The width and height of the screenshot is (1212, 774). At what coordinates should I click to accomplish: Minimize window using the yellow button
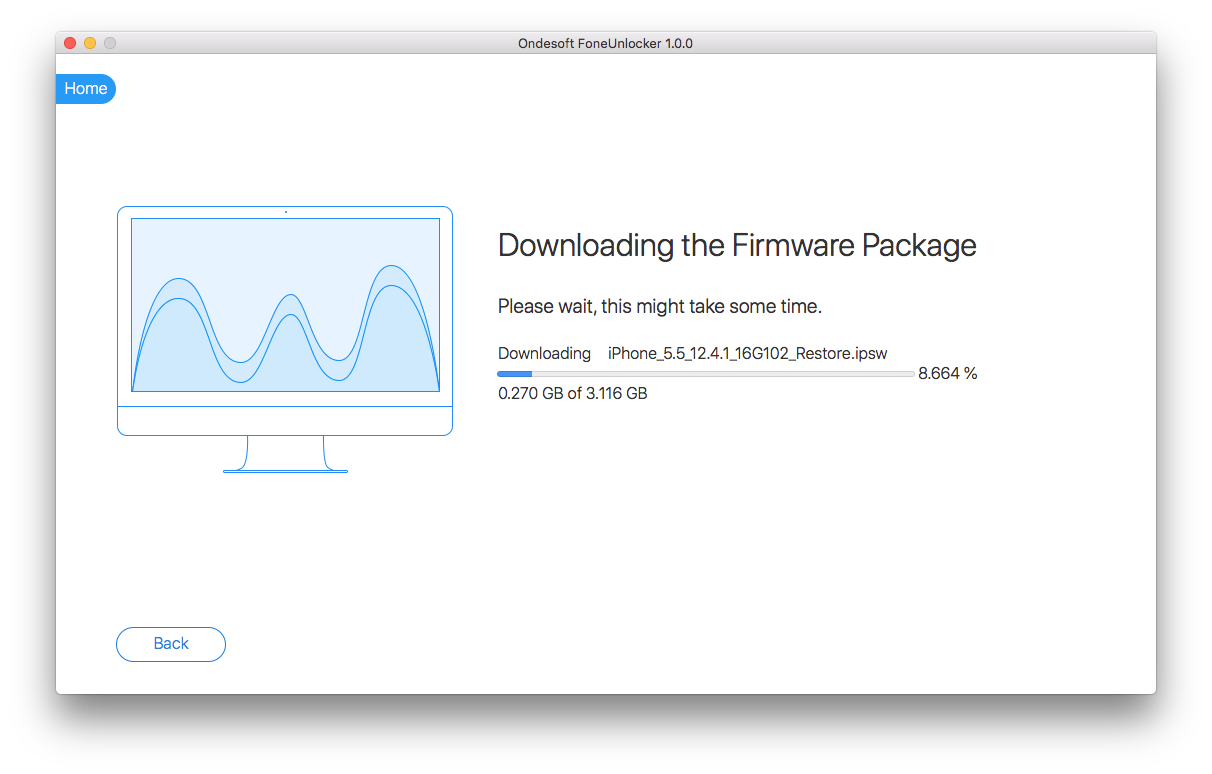point(90,43)
